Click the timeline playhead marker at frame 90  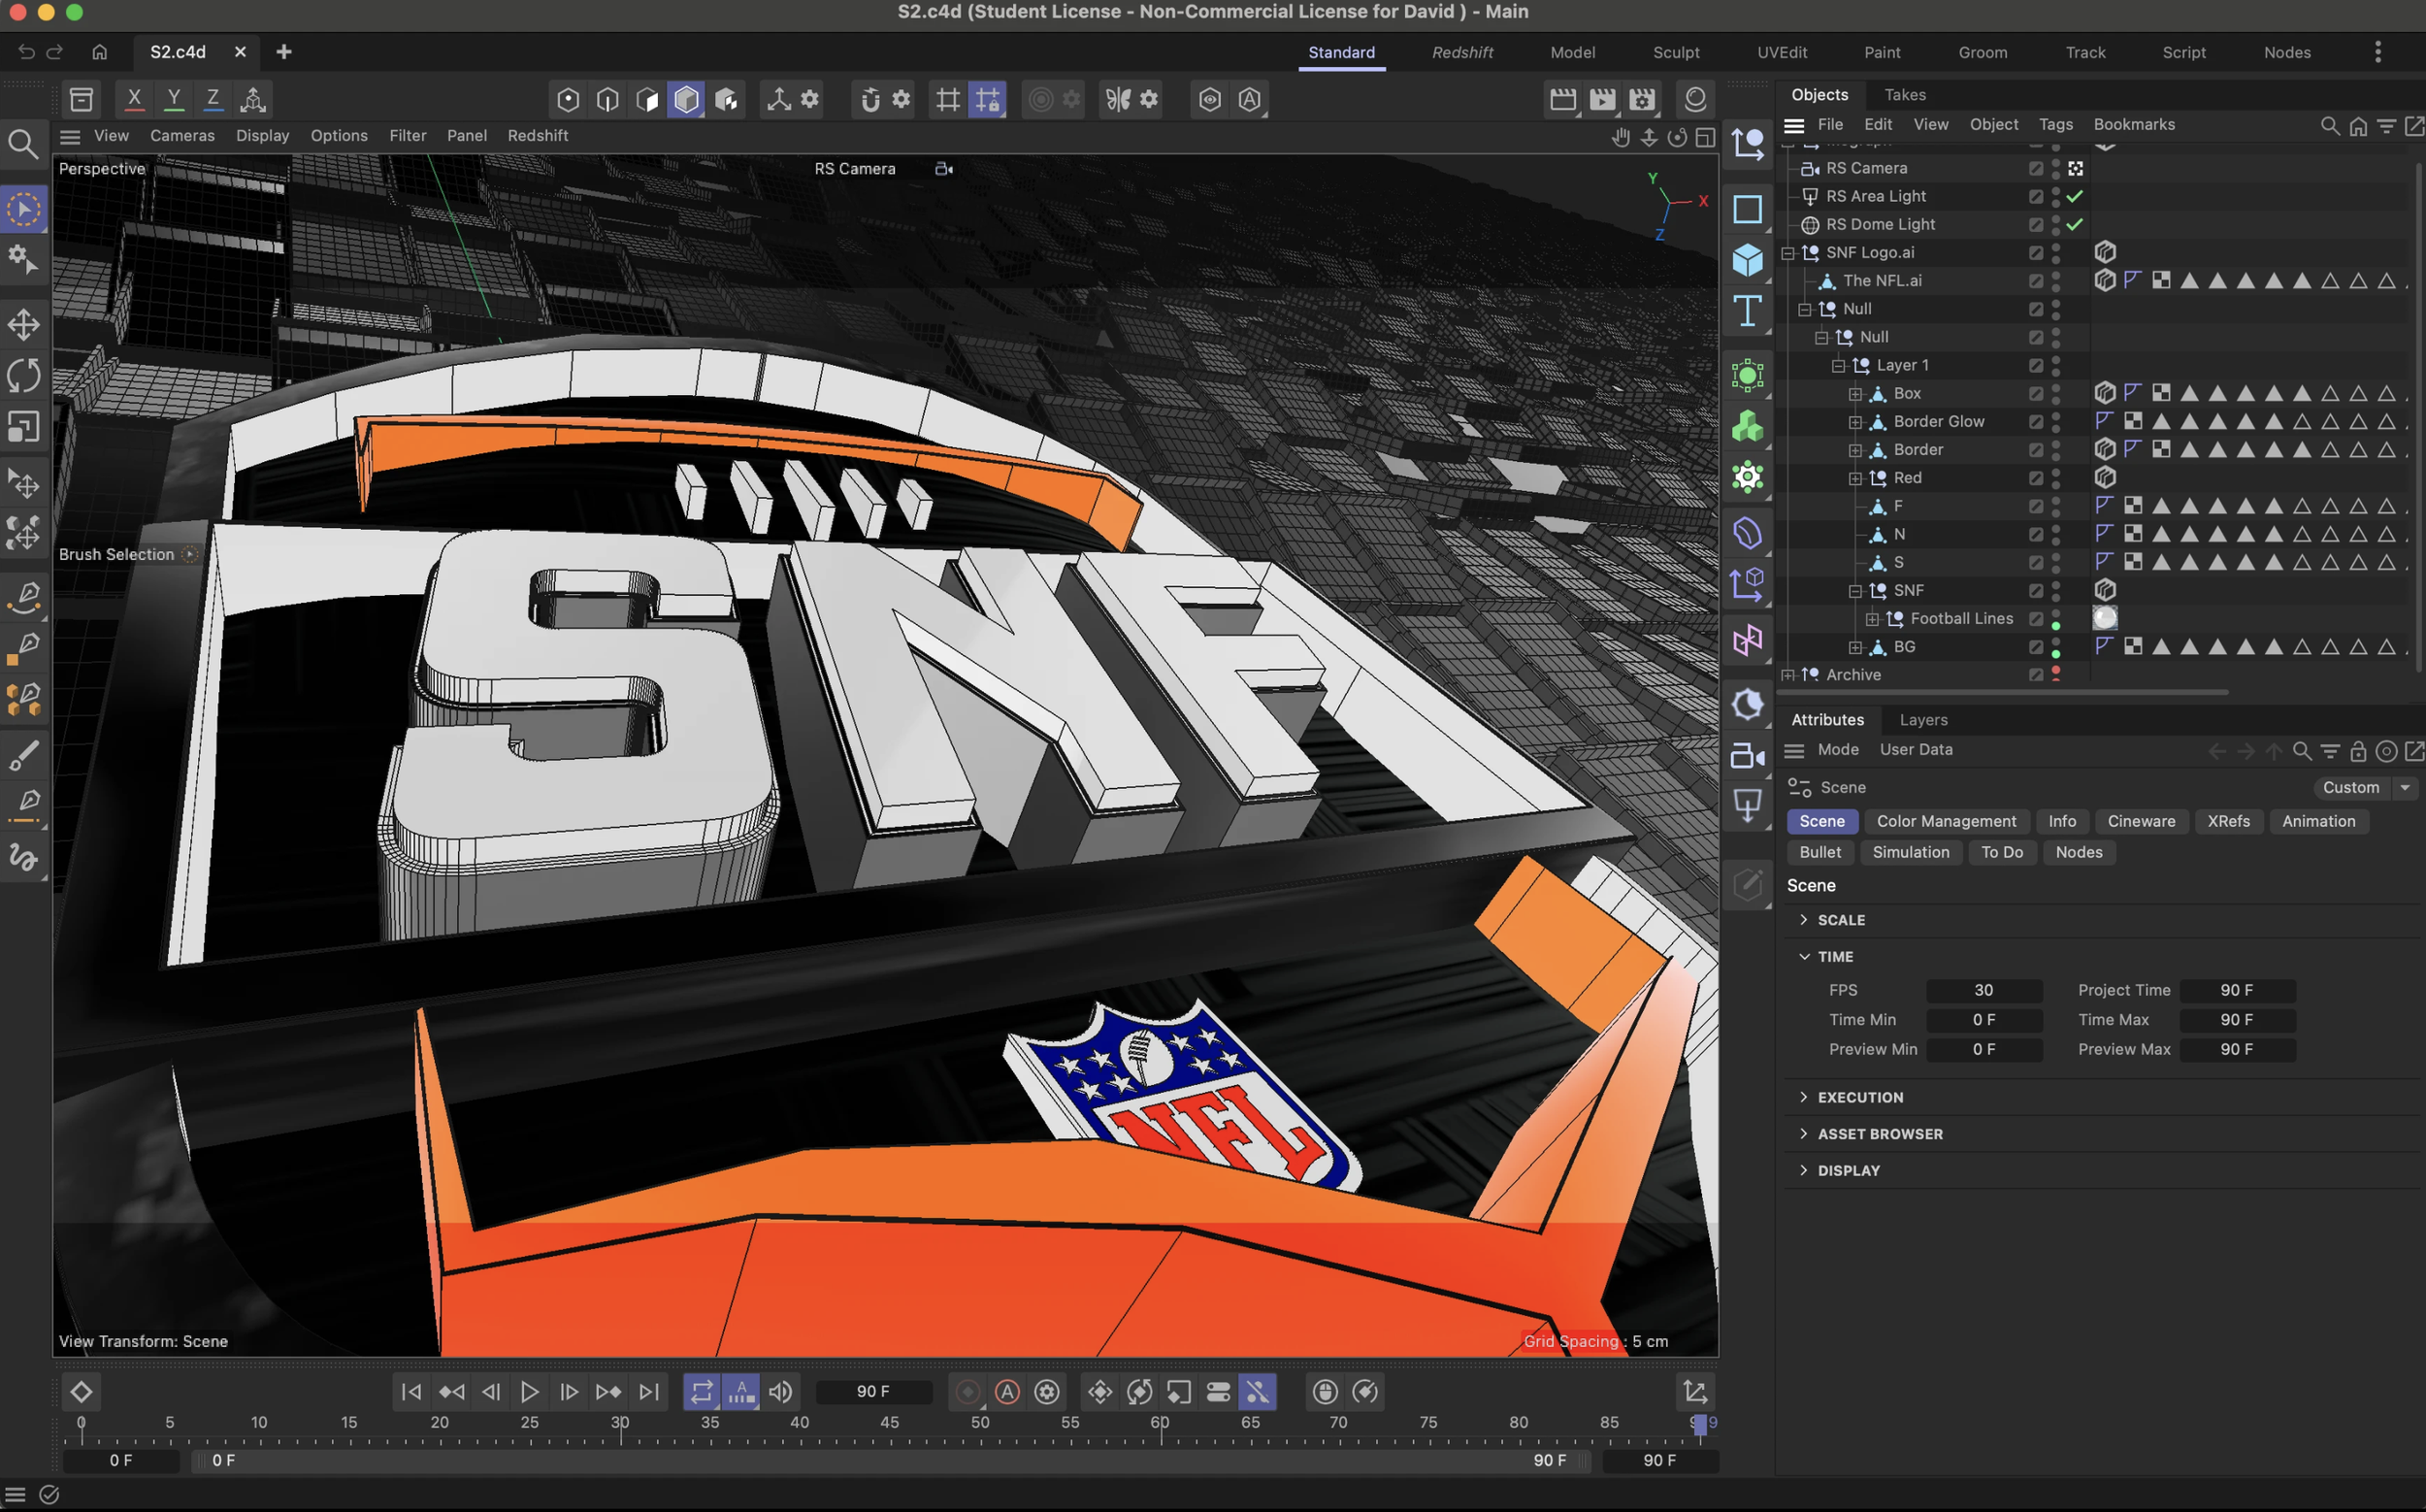click(1699, 1423)
